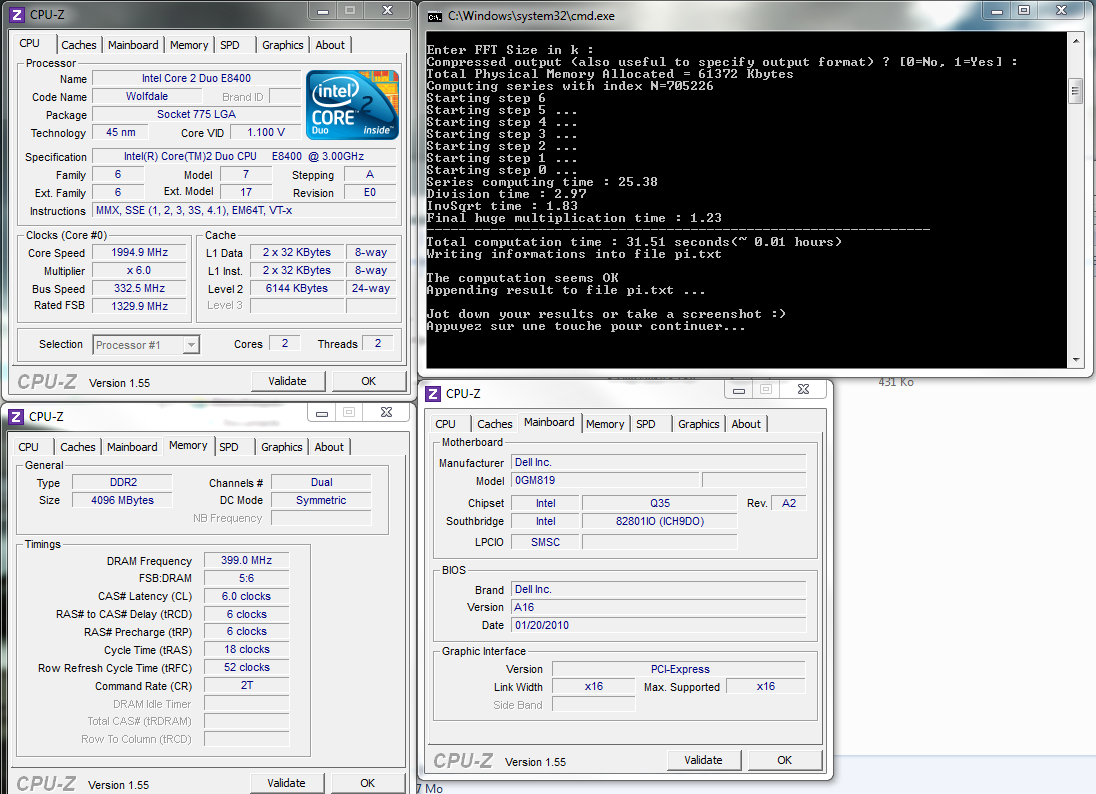Click the Southbridge value 82801IO (ICH9DO)
Viewport: 1096px width, 794px height.
660,521
